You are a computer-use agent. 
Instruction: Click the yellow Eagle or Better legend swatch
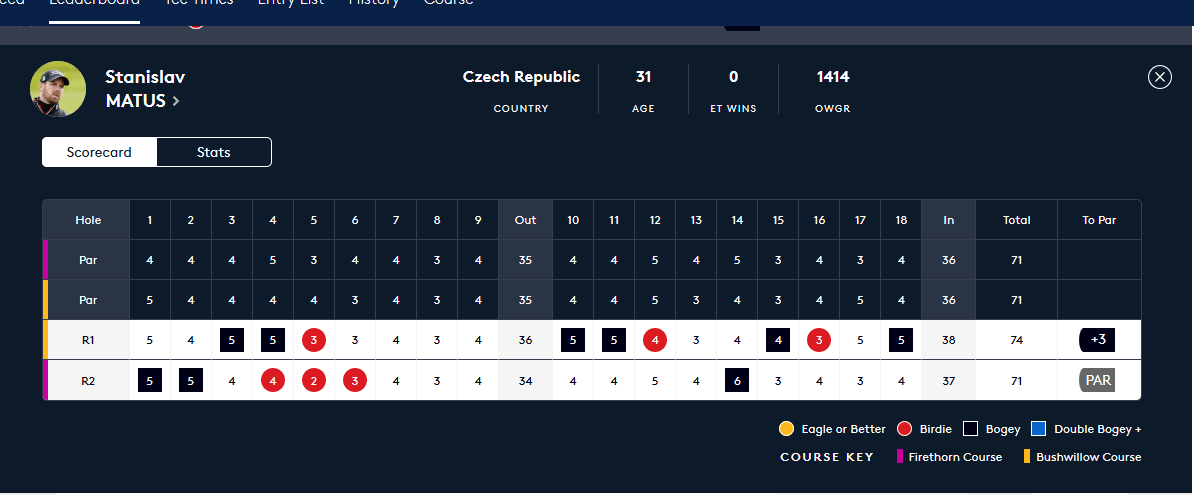tap(787, 429)
